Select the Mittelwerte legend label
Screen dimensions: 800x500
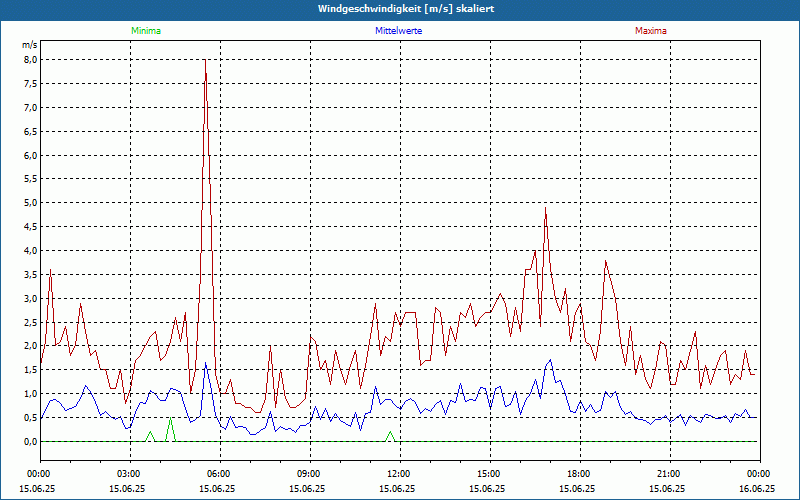click(398, 31)
